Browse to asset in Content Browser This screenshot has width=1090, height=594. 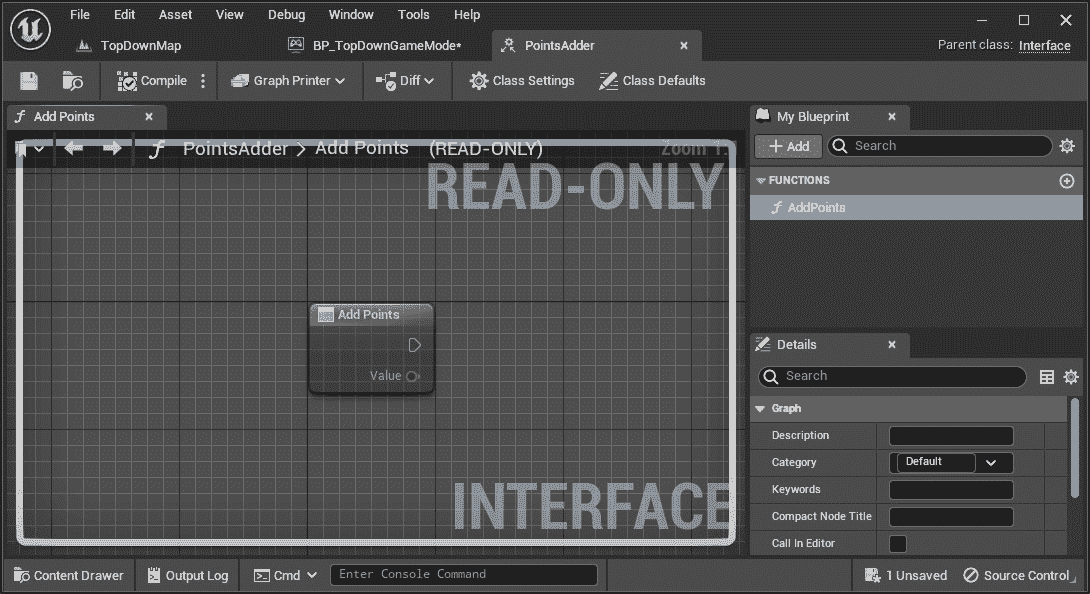(x=72, y=81)
